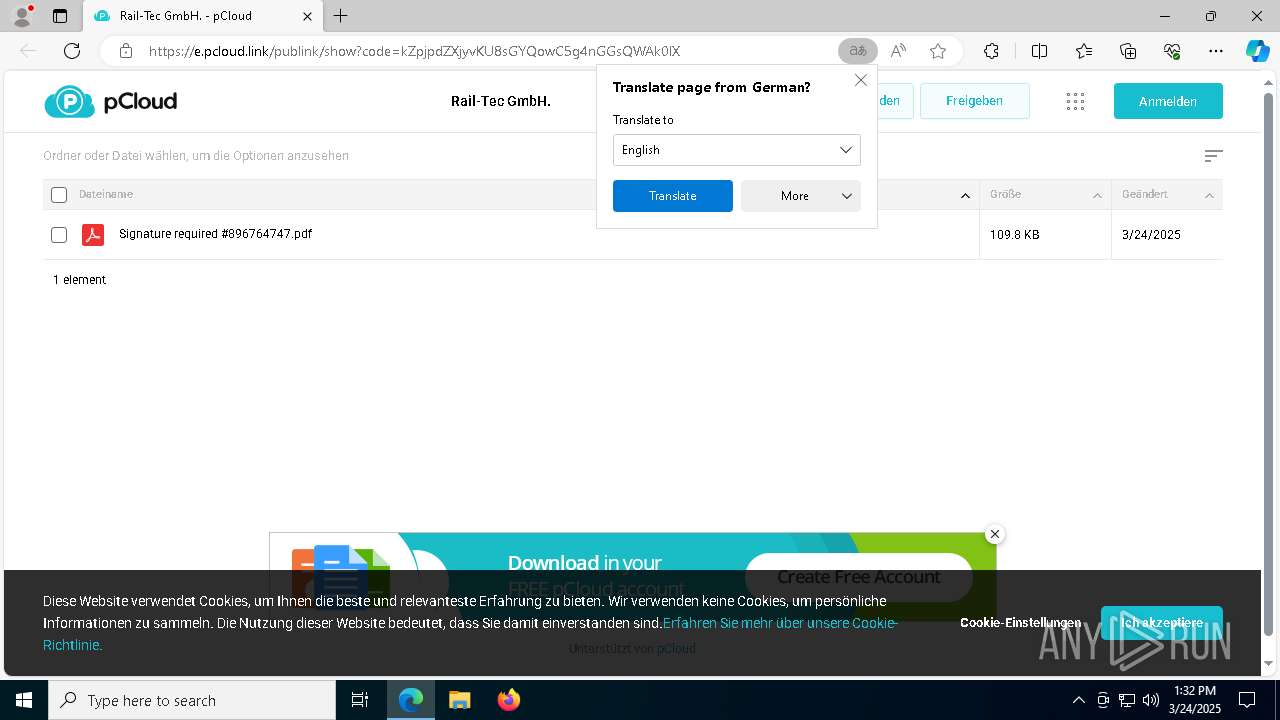Refresh the current page
The image size is (1280, 720).
(72, 51)
